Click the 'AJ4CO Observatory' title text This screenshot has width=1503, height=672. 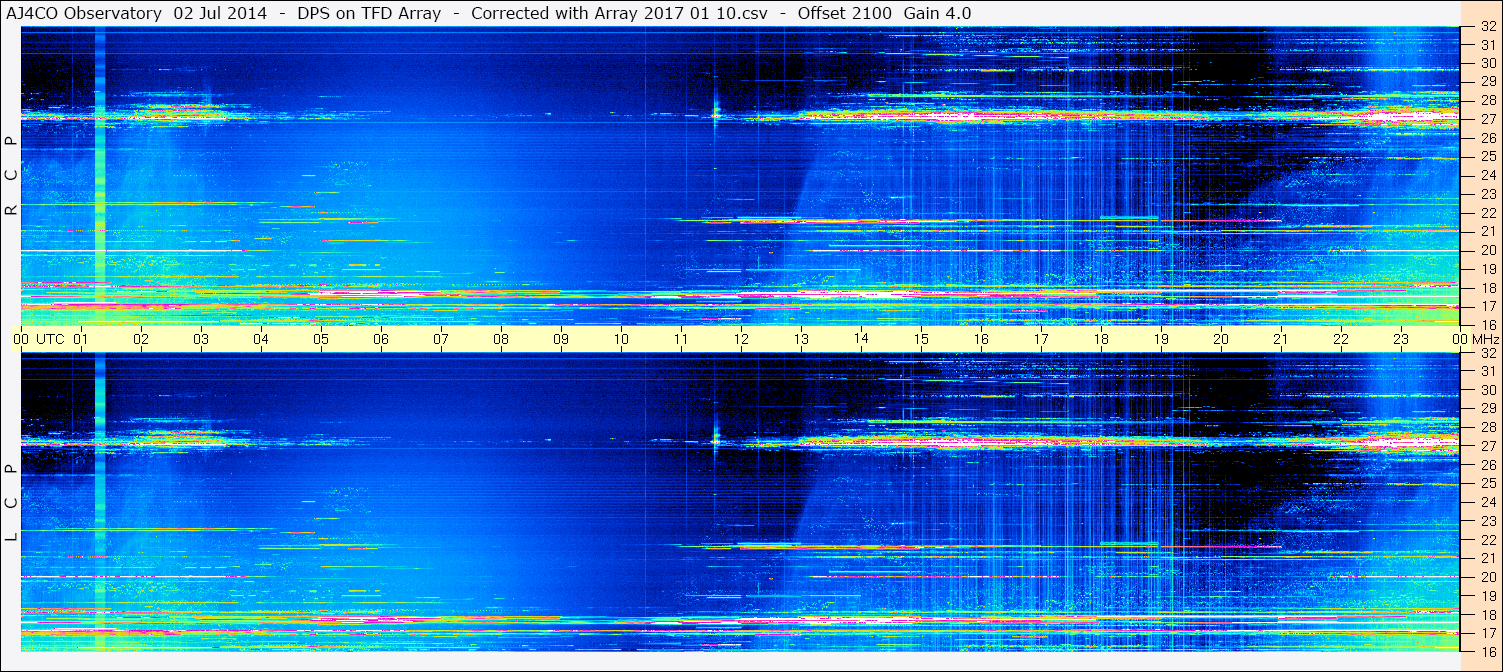pos(83,13)
